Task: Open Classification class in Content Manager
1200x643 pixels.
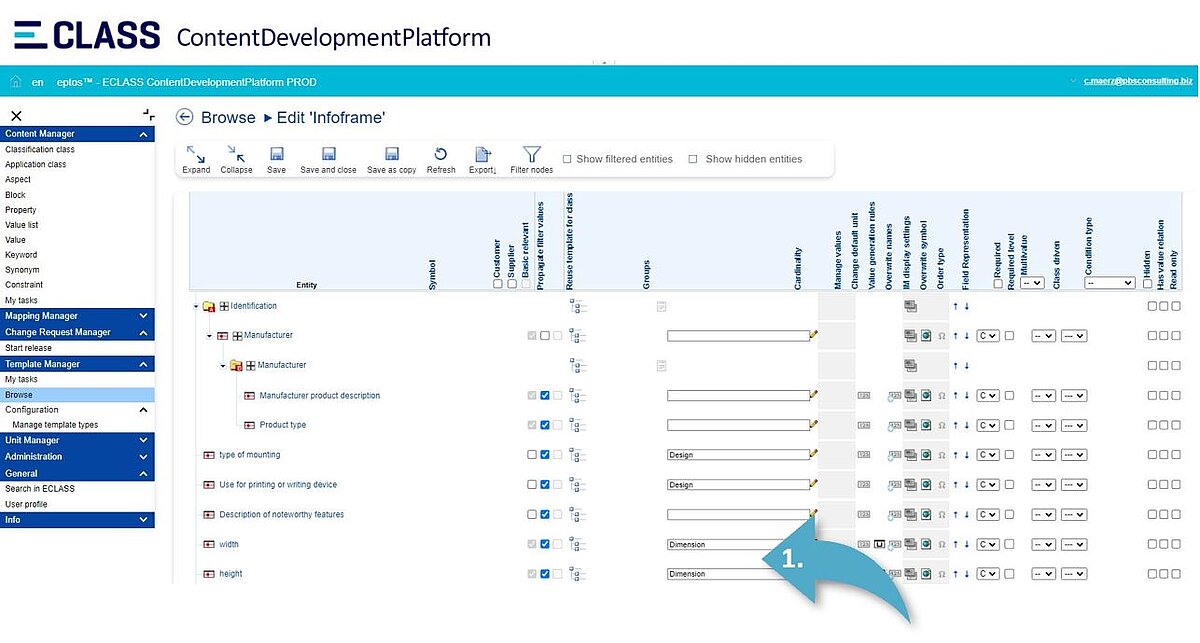Action: click(40, 149)
